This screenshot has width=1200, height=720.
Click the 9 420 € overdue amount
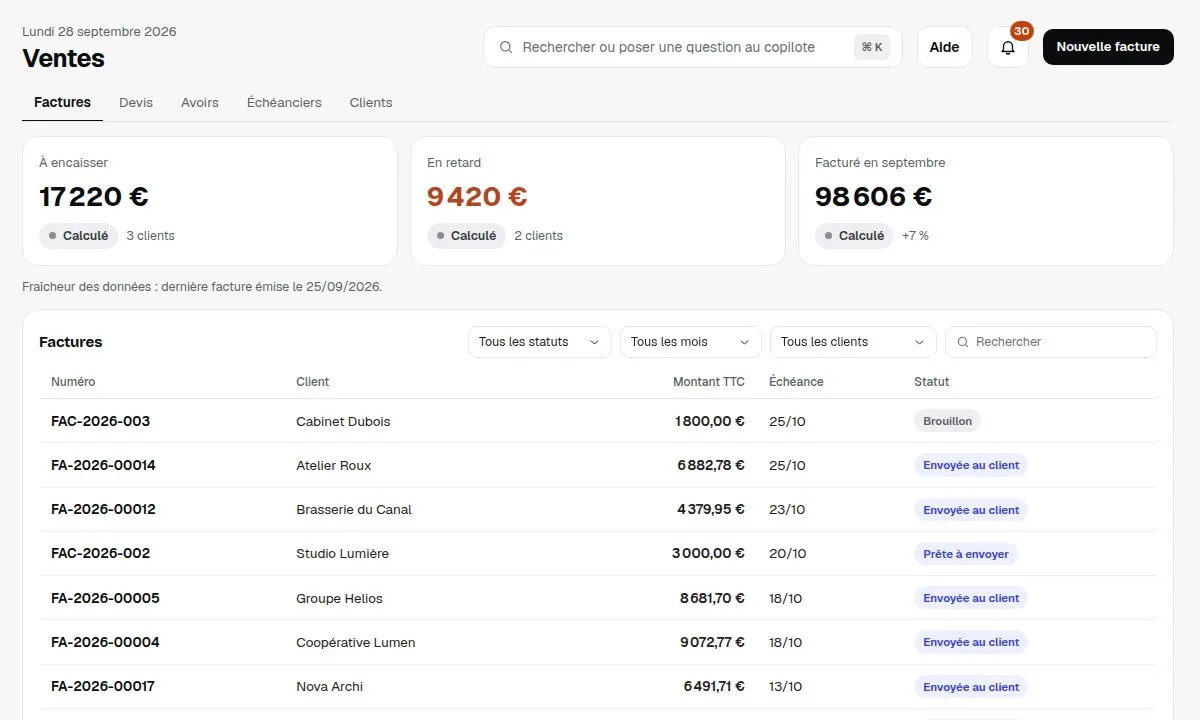(477, 196)
